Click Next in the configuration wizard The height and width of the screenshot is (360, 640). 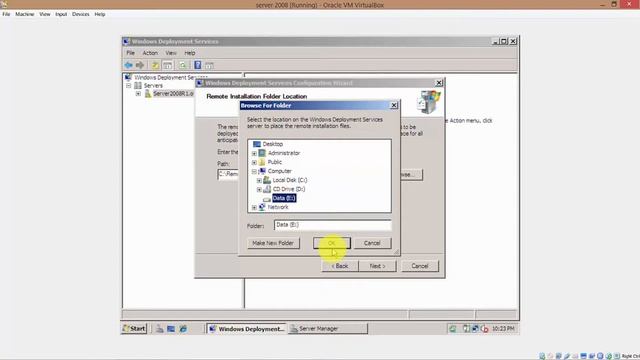coord(377,266)
